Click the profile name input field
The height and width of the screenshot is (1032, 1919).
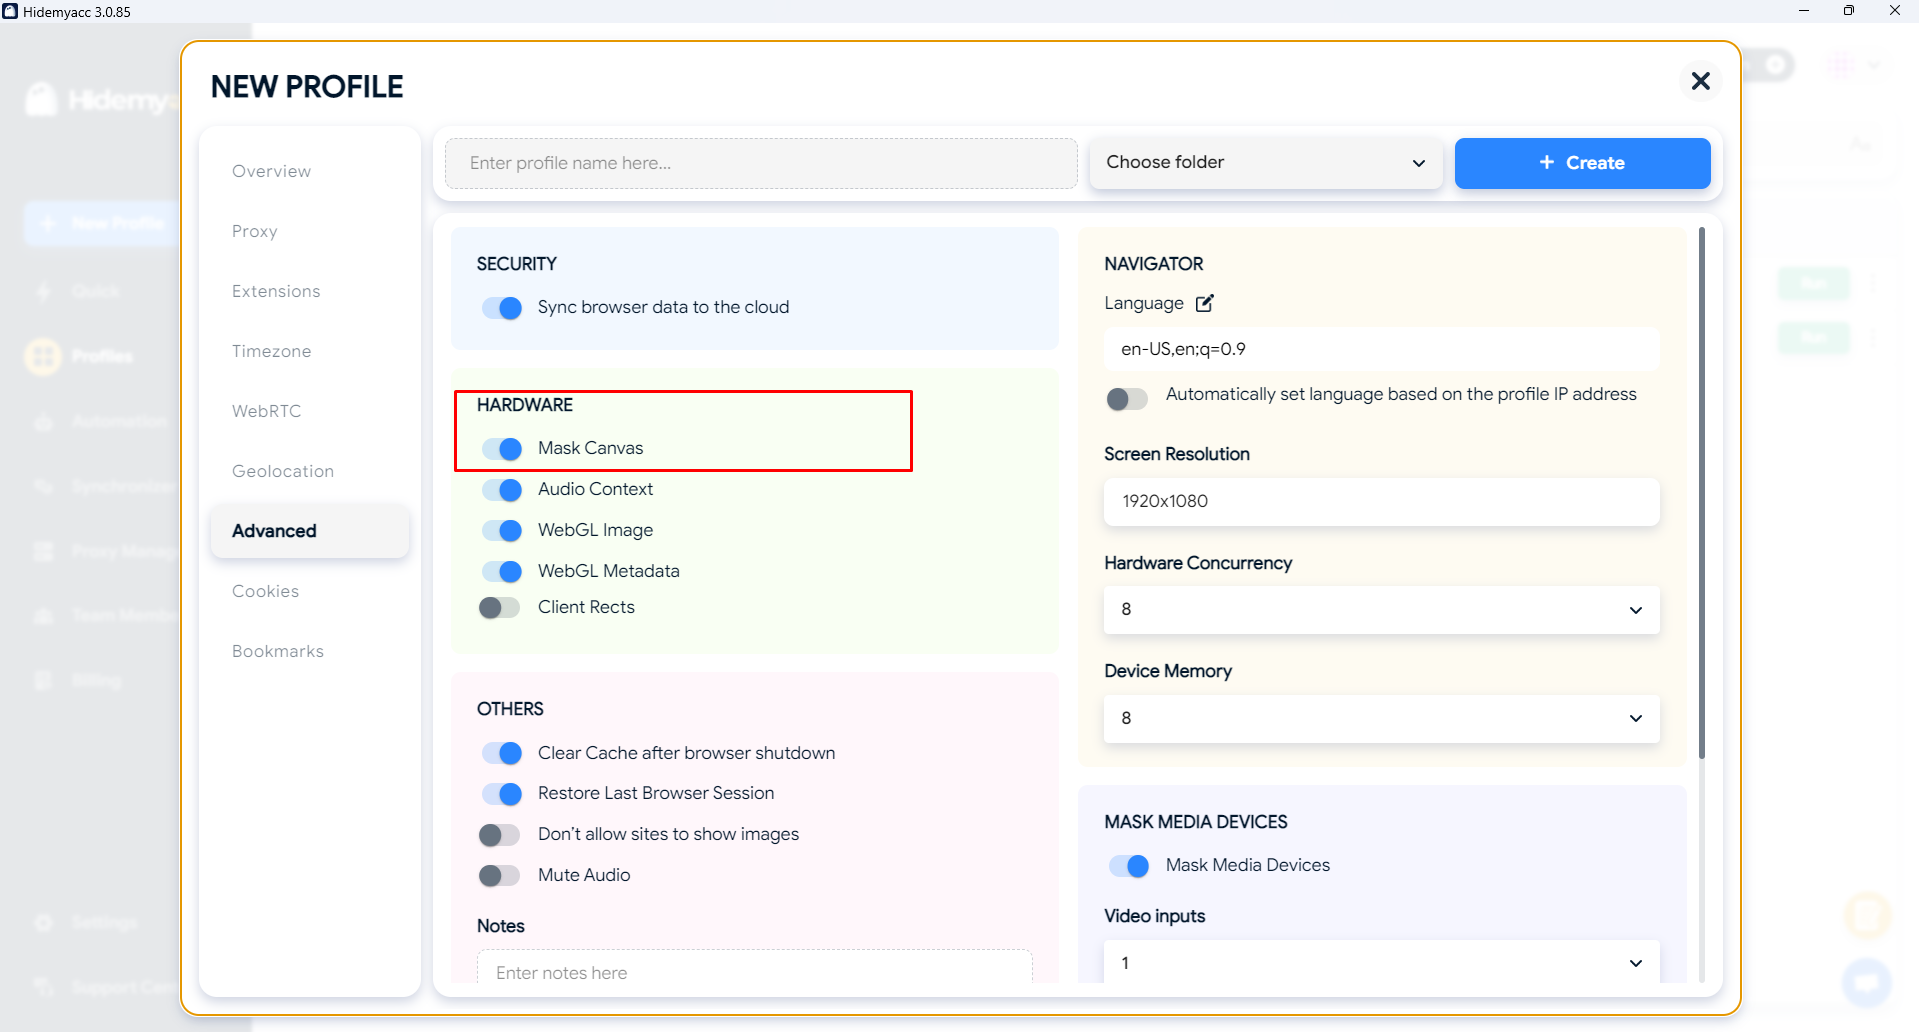[x=761, y=163]
